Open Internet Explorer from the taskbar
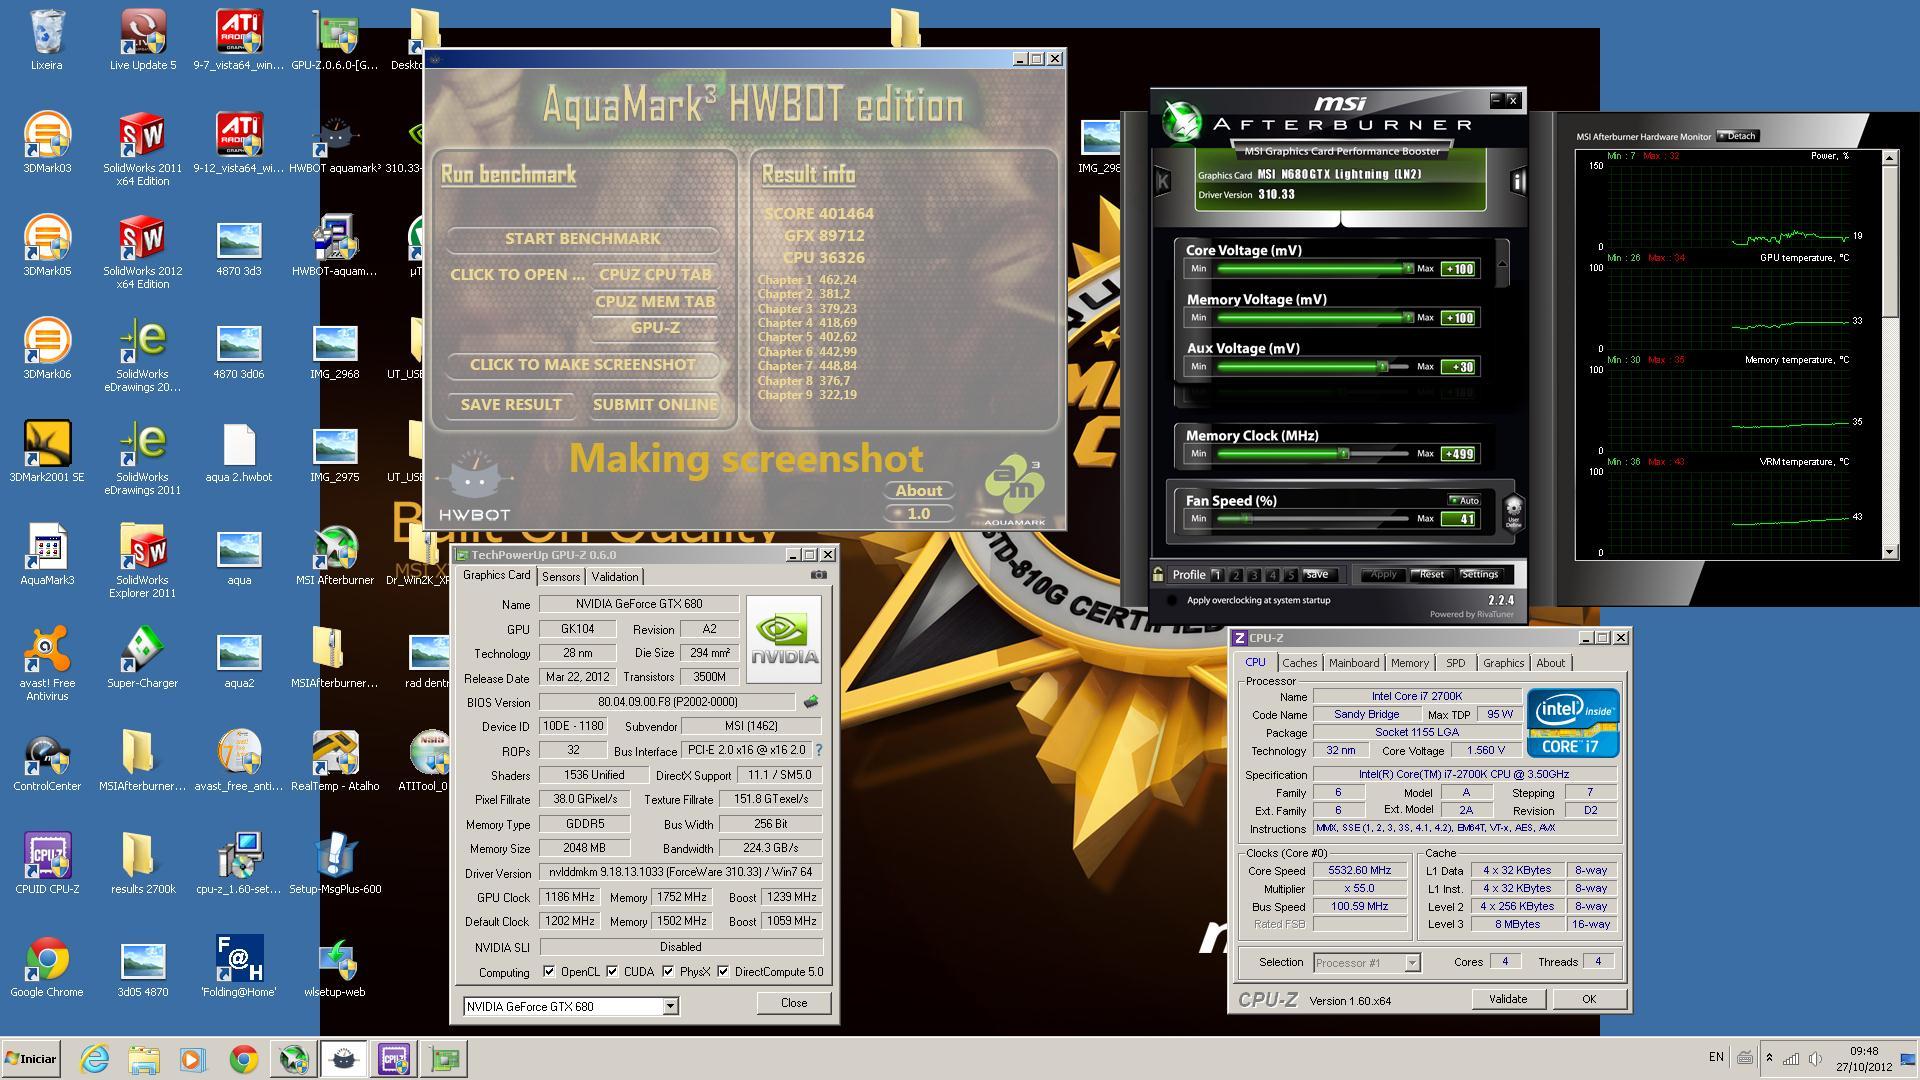This screenshot has height=1080, width=1920. click(x=95, y=1059)
